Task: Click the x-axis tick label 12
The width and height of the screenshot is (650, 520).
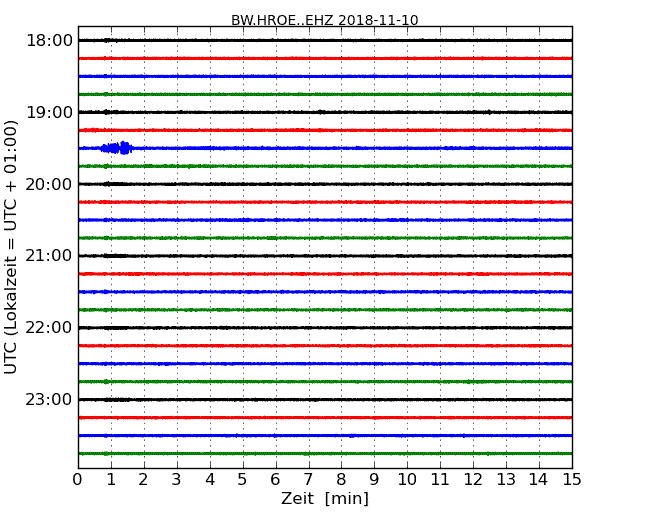Action: [x=473, y=479]
